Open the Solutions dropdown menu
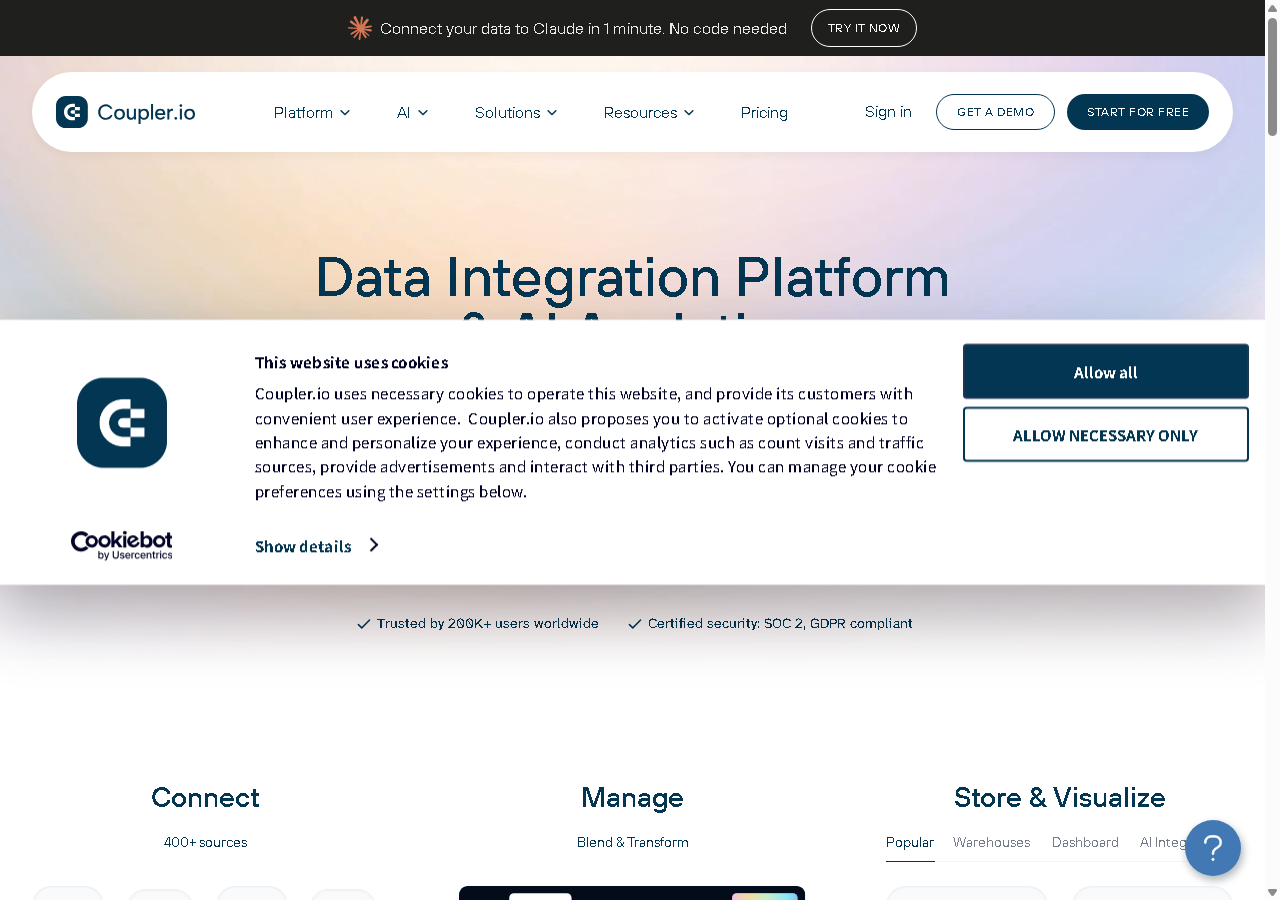 516,112
